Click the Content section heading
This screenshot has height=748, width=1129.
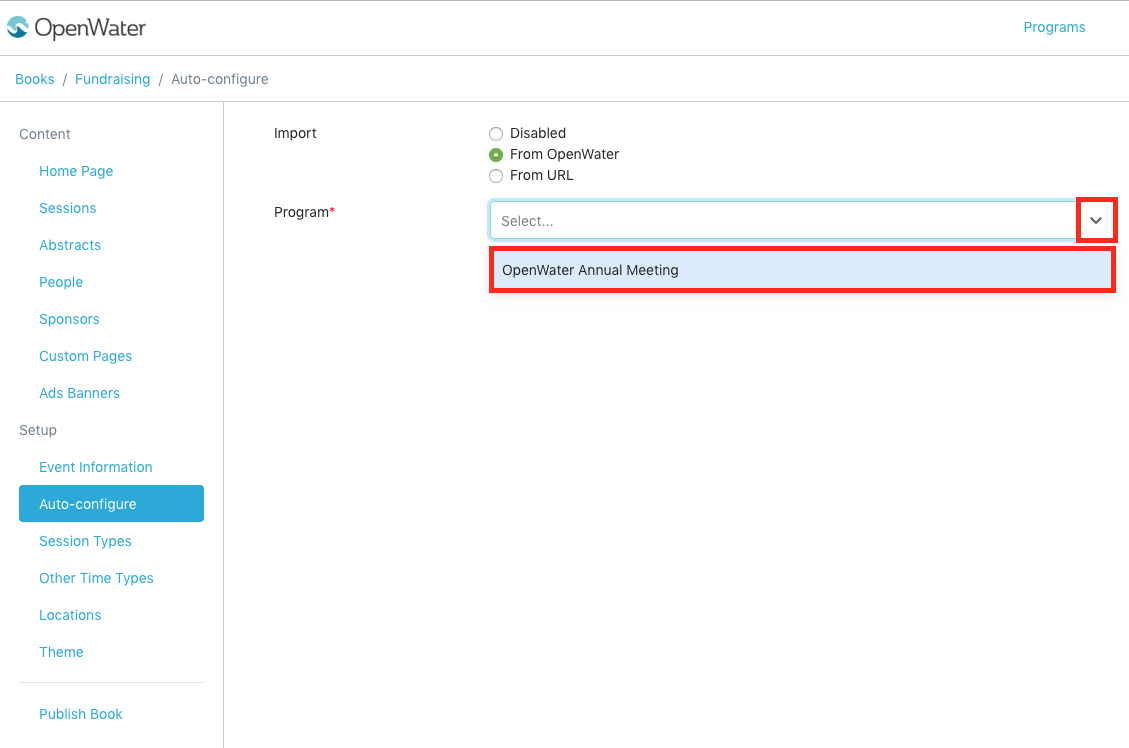point(45,134)
